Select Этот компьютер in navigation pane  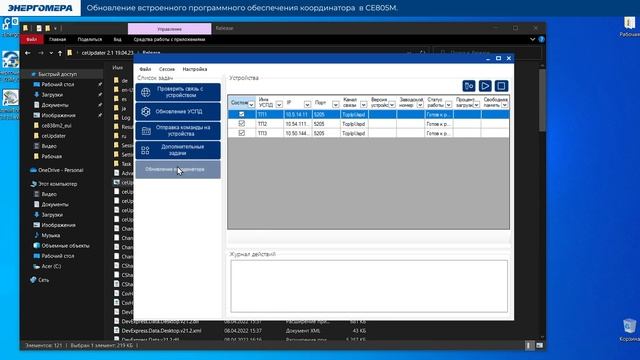click(x=58, y=184)
